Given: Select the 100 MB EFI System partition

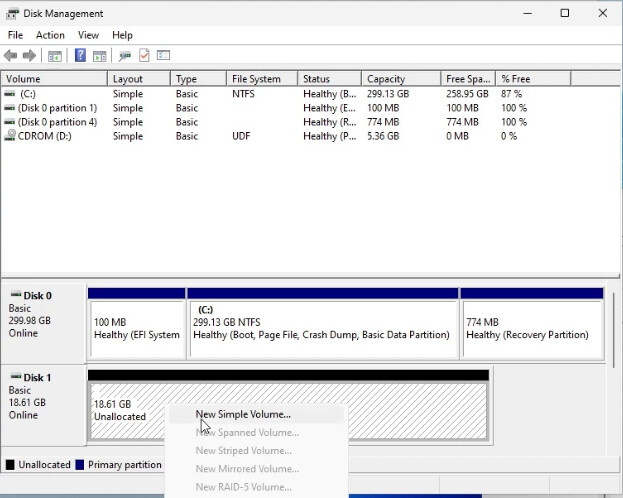Looking at the screenshot, I should point(136,324).
